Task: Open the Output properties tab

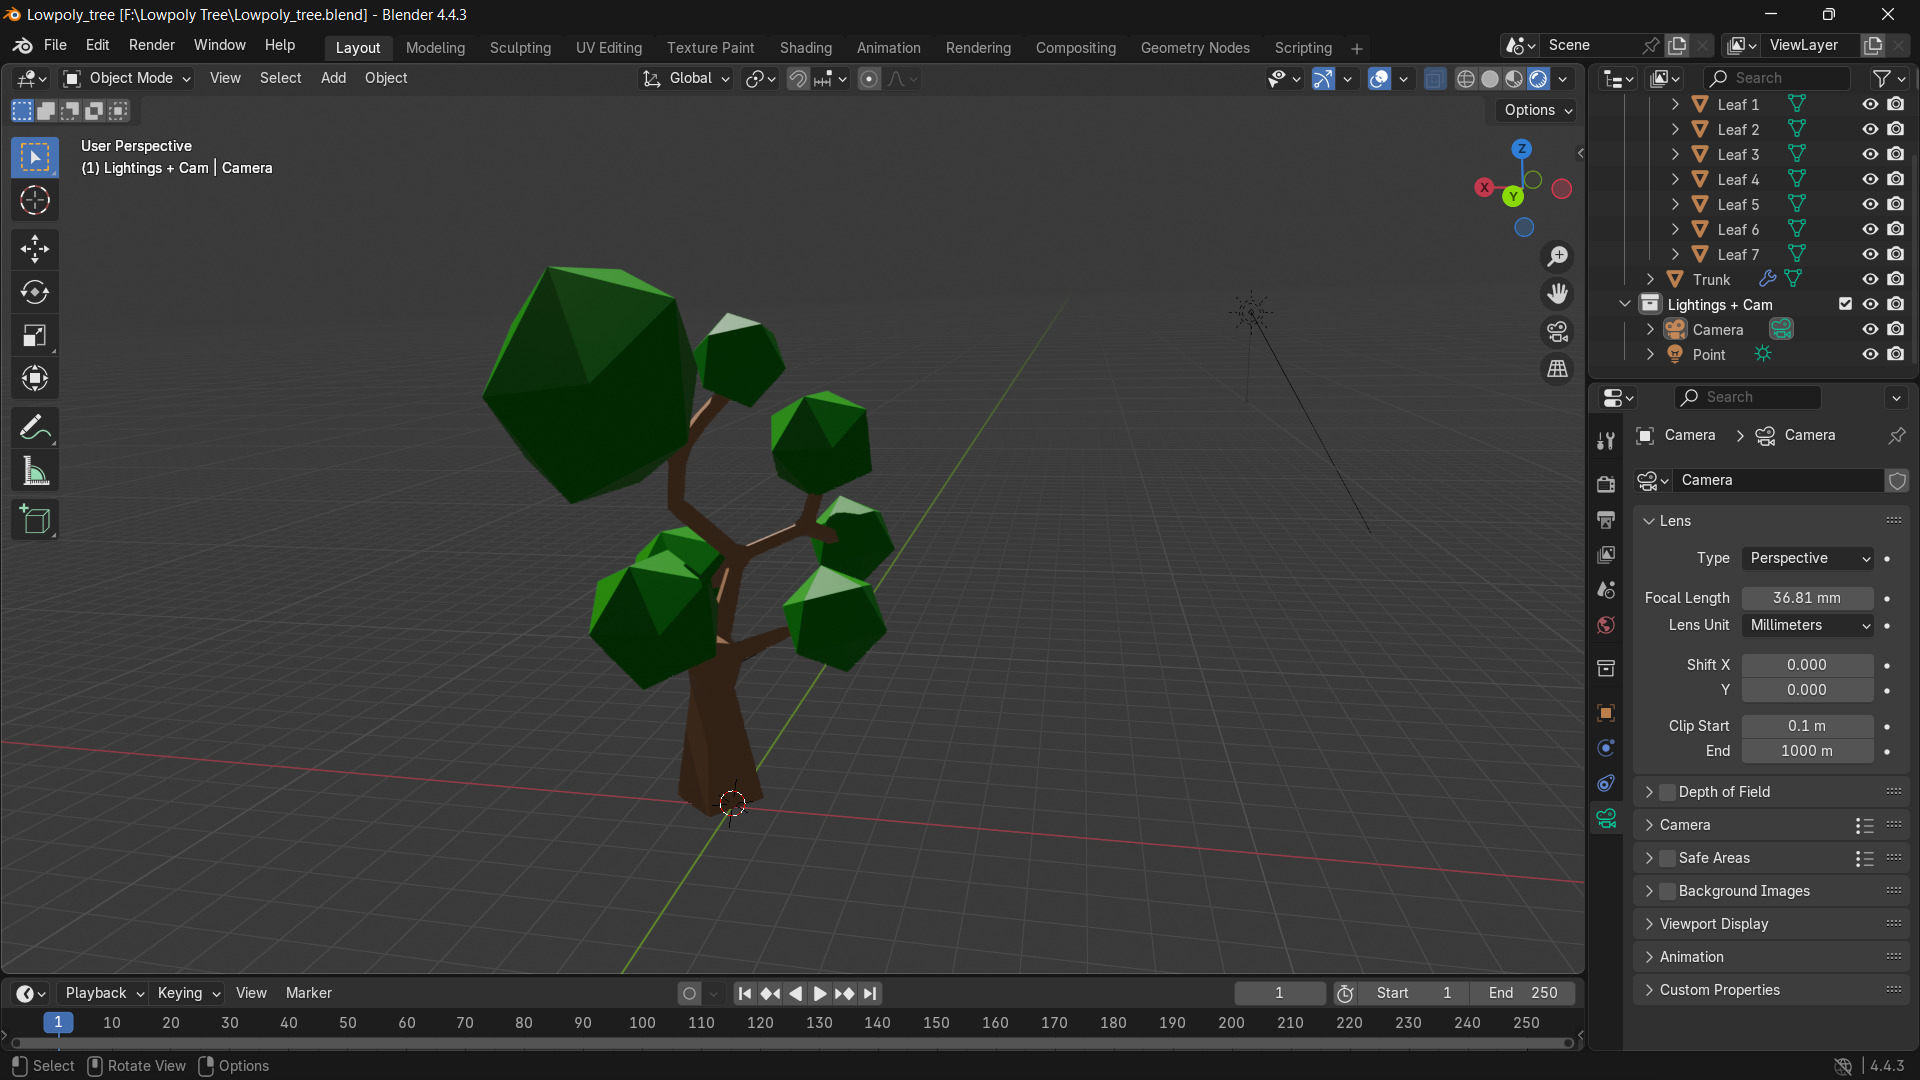Action: tap(1606, 519)
